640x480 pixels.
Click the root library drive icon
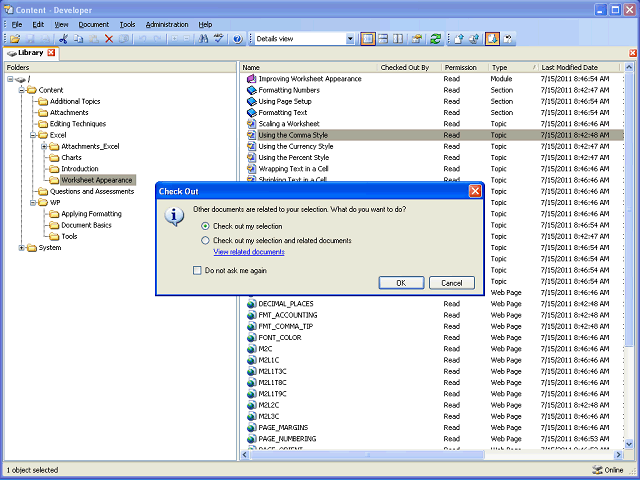(x=20, y=79)
